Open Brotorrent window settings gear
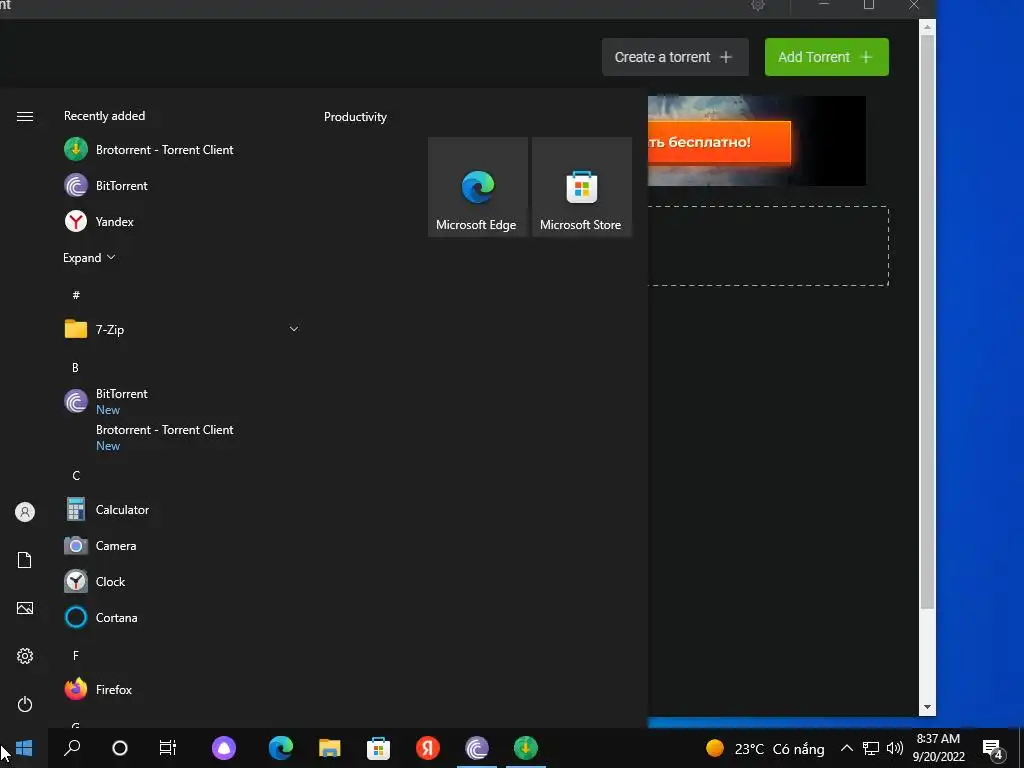The image size is (1024, 768). pos(758,5)
